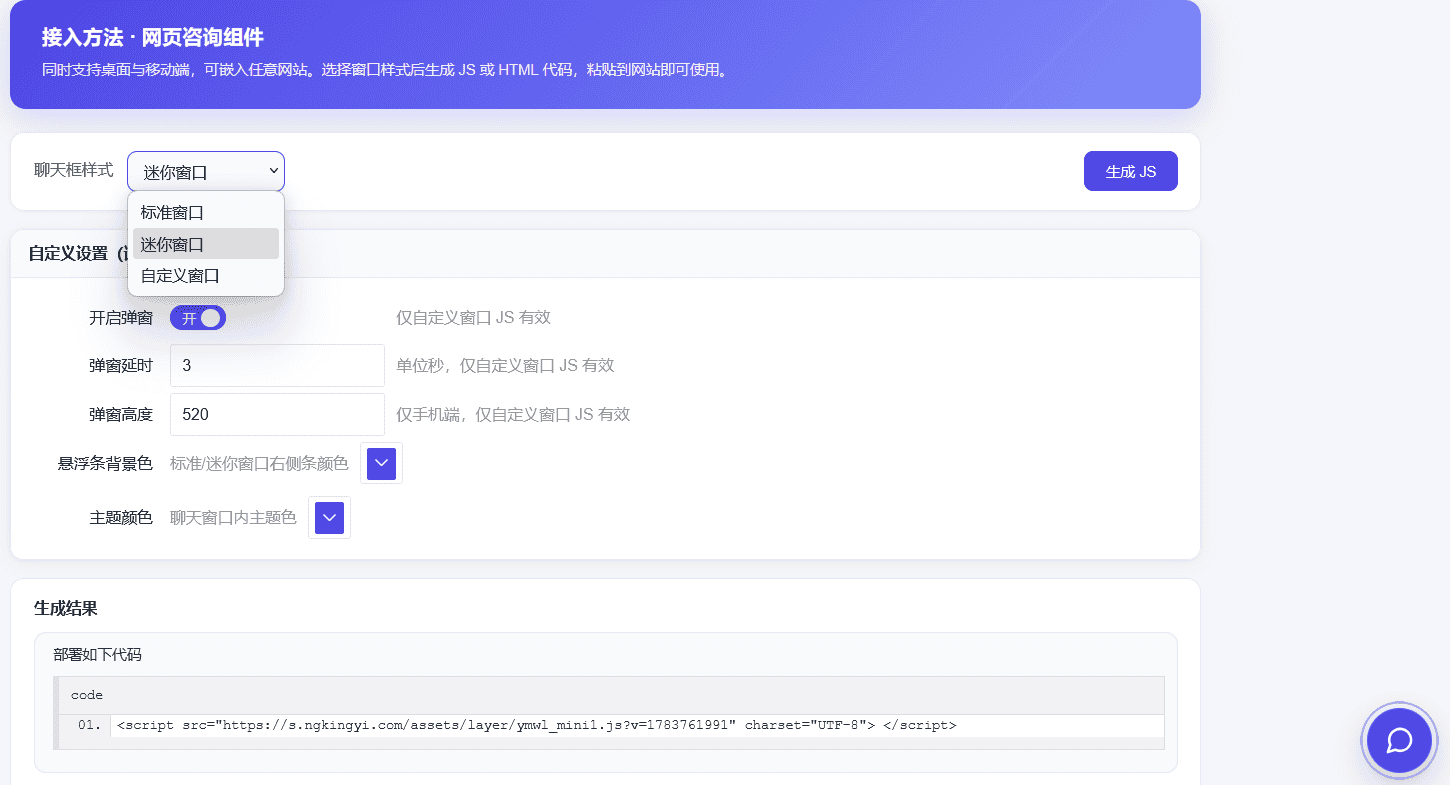Select 标准窗口 from the dropdown list
The height and width of the screenshot is (785, 1450).
coord(206,213)
